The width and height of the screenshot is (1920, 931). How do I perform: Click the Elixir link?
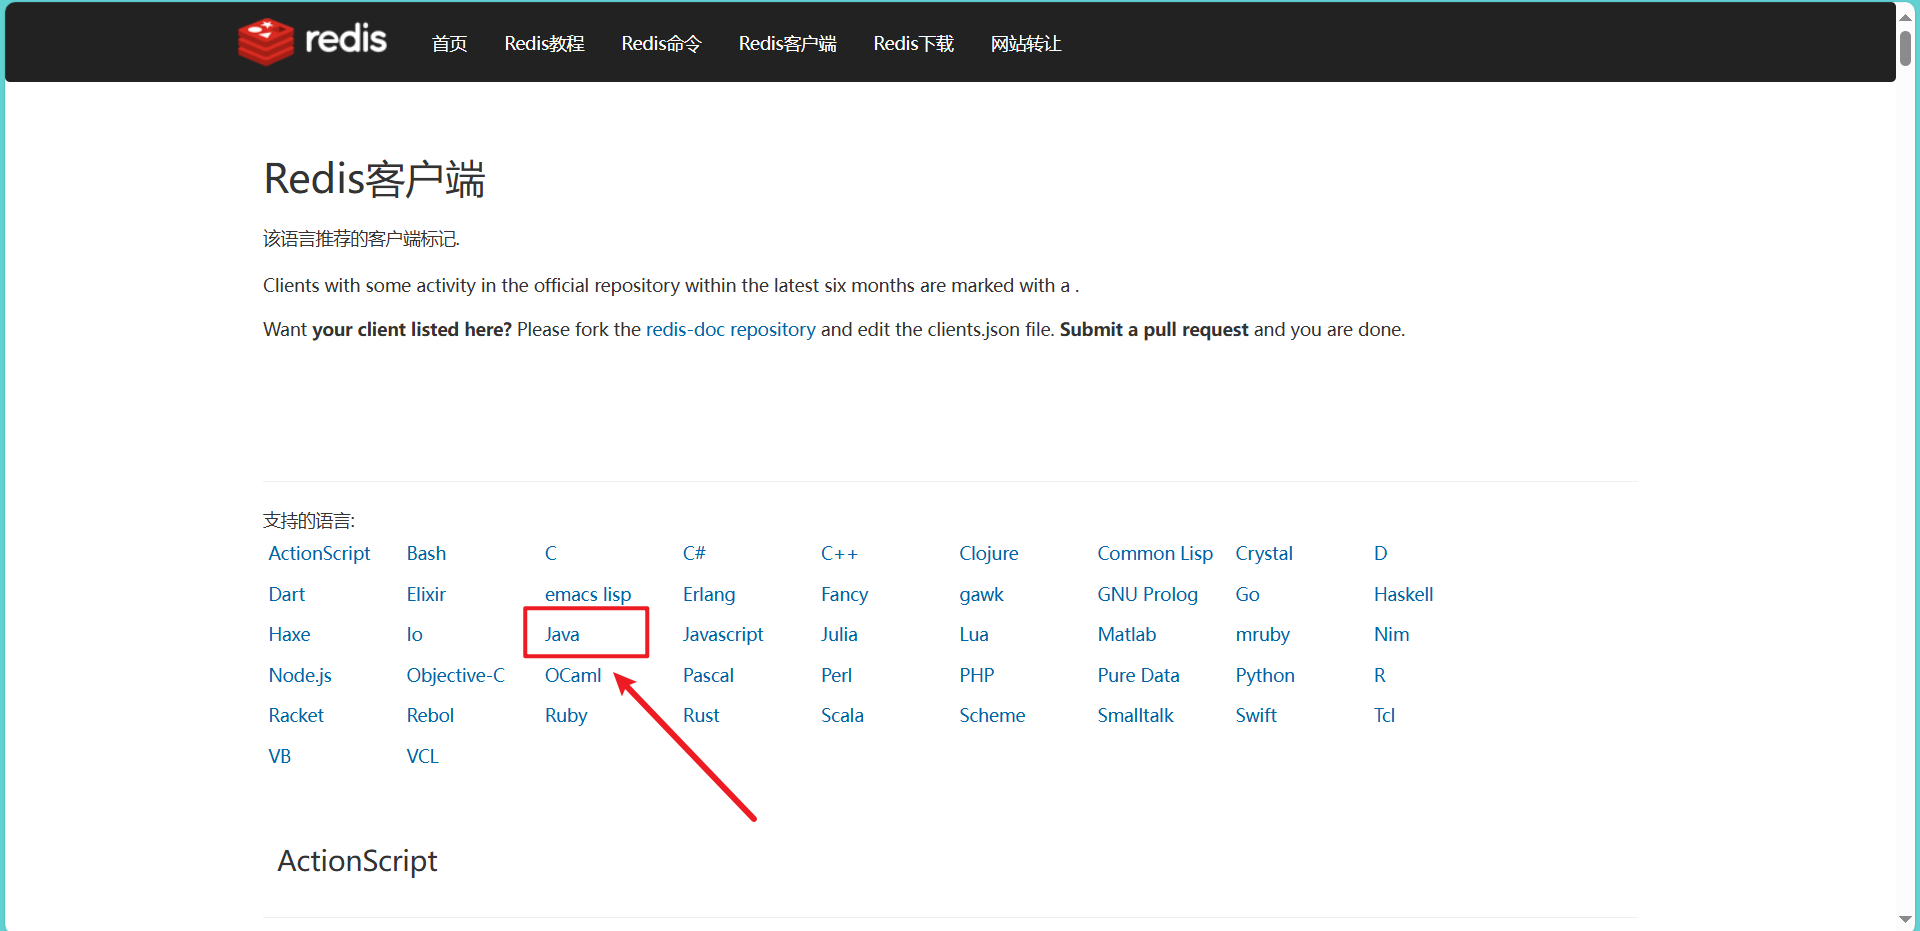pyautogui.click(x=426, y=595)
